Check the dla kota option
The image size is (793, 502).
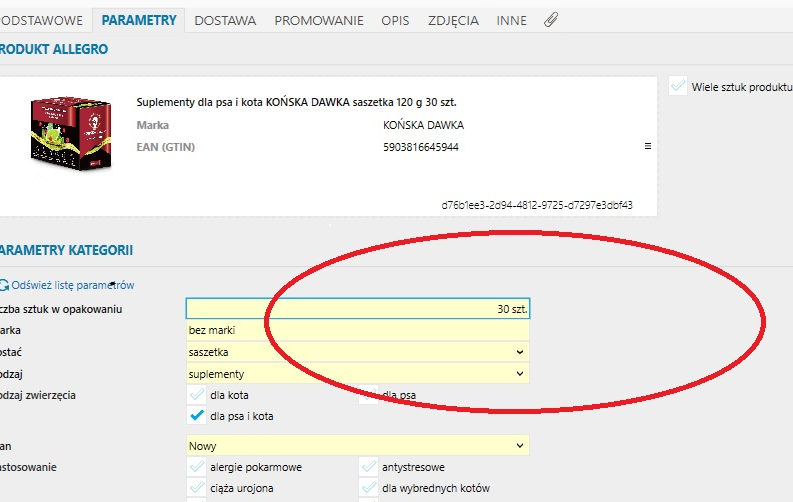[197, 395]
